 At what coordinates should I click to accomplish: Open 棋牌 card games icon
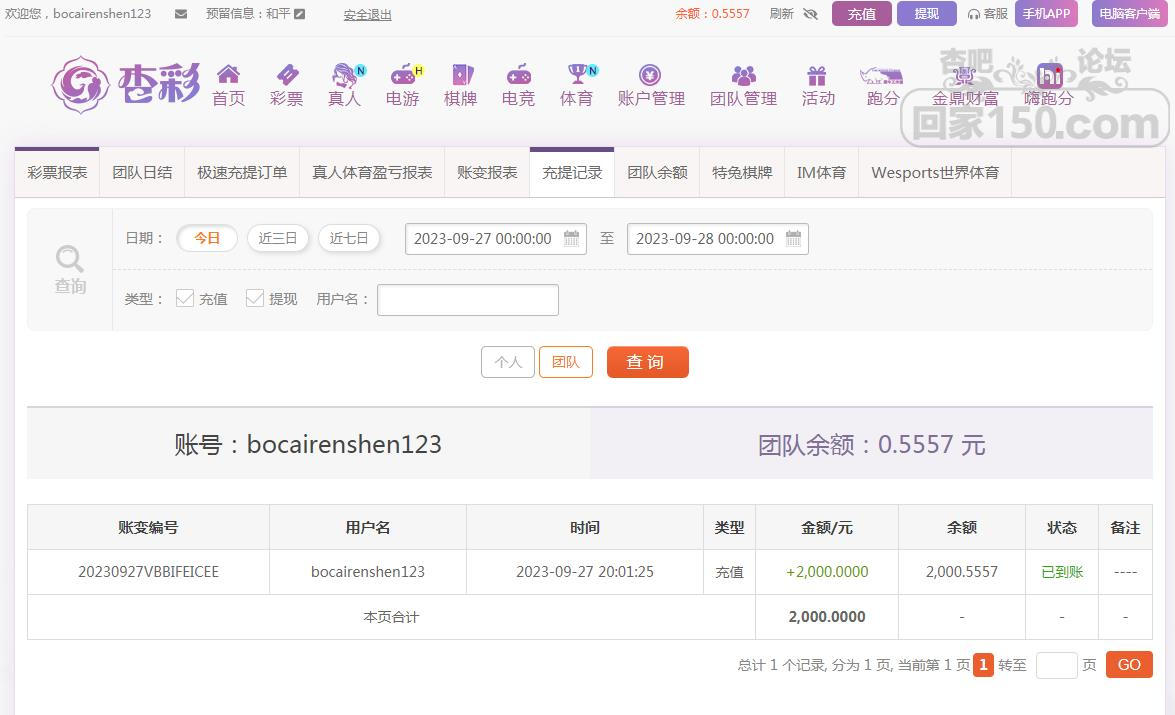(x=462, y=74)
